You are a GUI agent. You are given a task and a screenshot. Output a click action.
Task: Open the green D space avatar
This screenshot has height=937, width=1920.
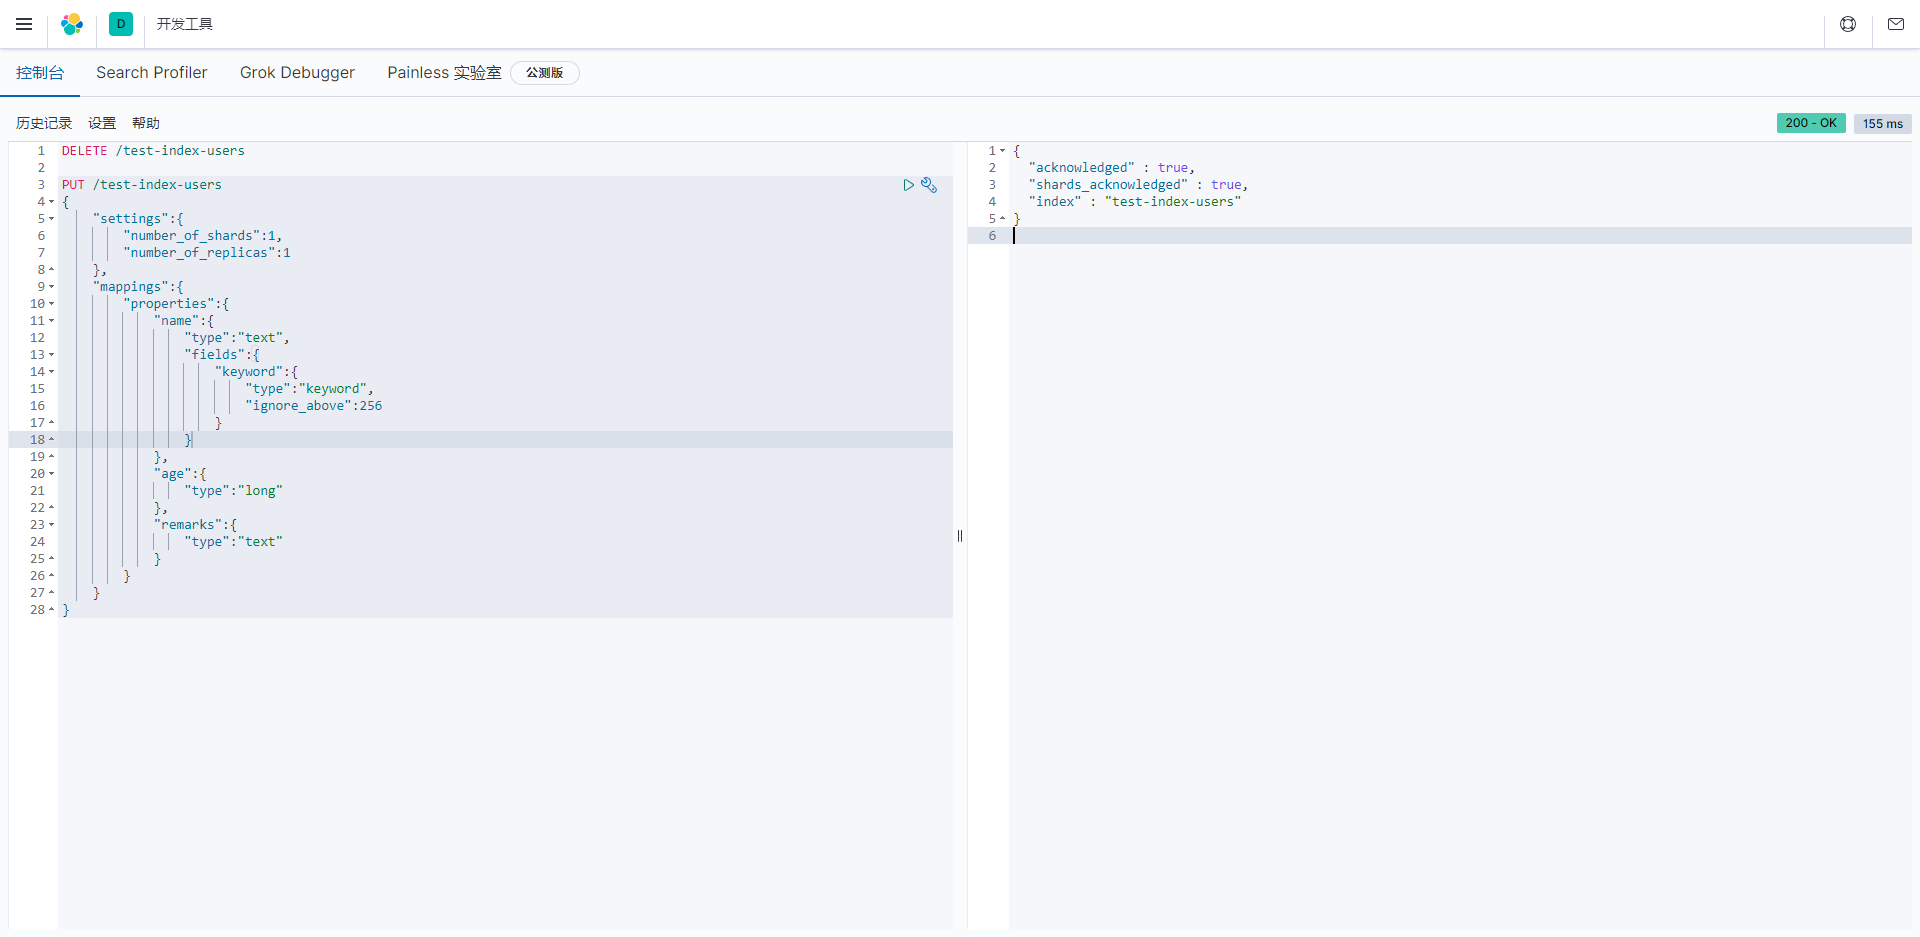tap(121, 24)
